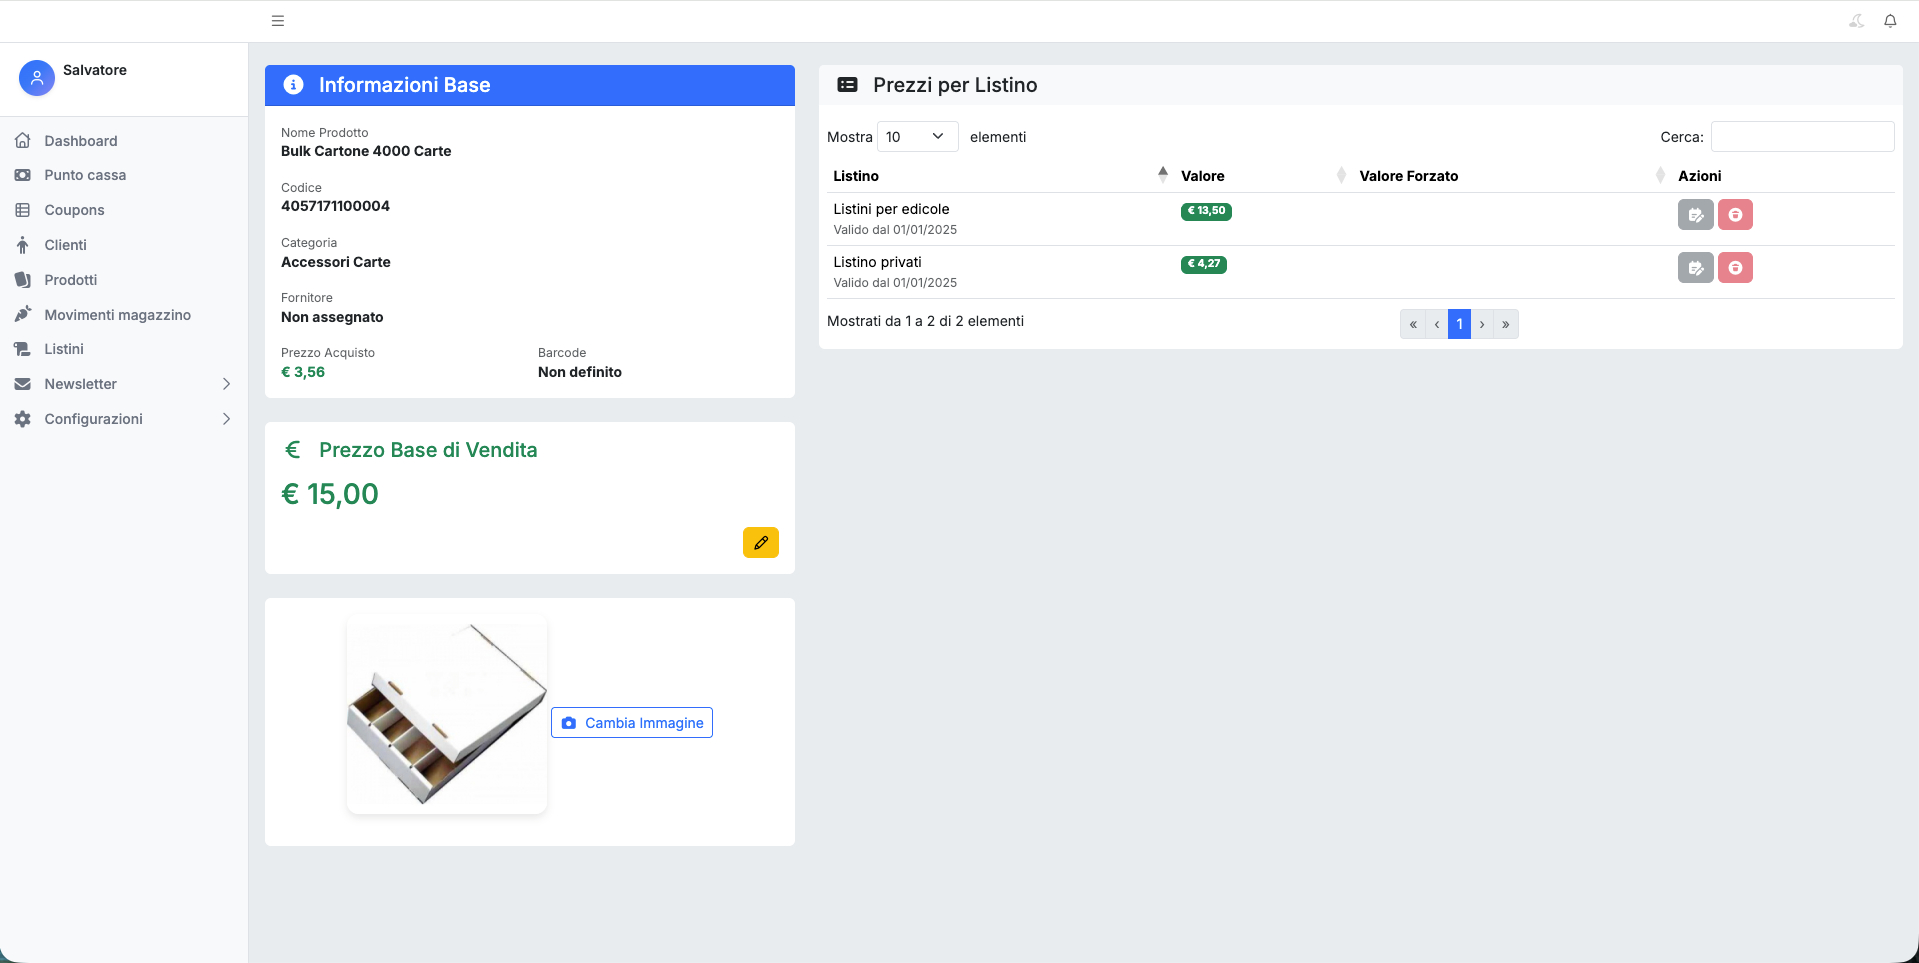The height and width of the screenshot is (963, 1919).
Task: Click the hamburger menu icon to collapse sidebar
Action: (x=278, y=21)
